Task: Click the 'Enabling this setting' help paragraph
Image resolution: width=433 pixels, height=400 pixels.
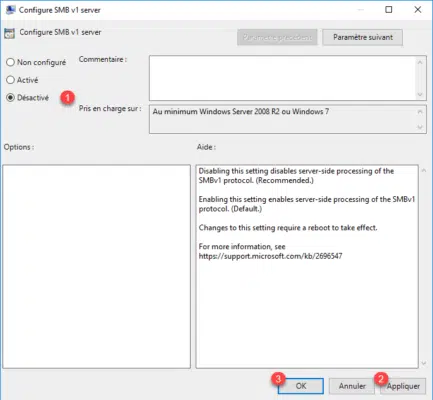Action: point(307,204)
